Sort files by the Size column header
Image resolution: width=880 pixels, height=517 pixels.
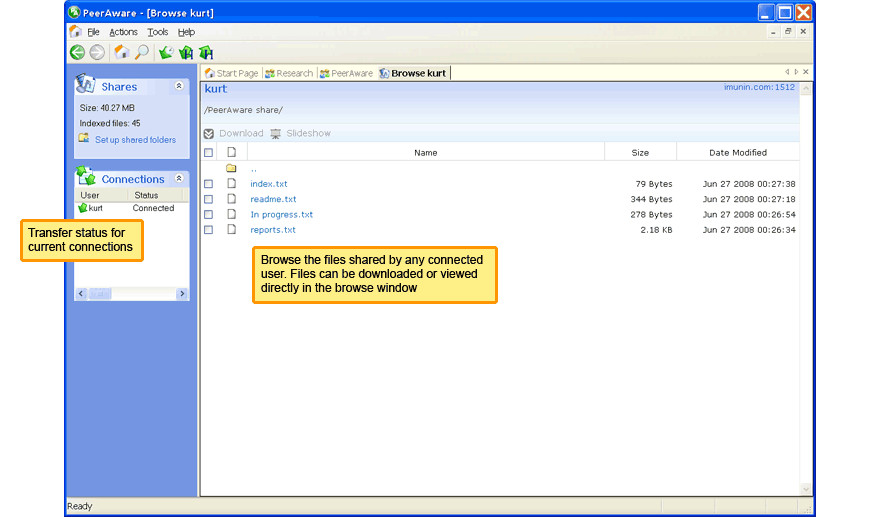coord(640,153)
